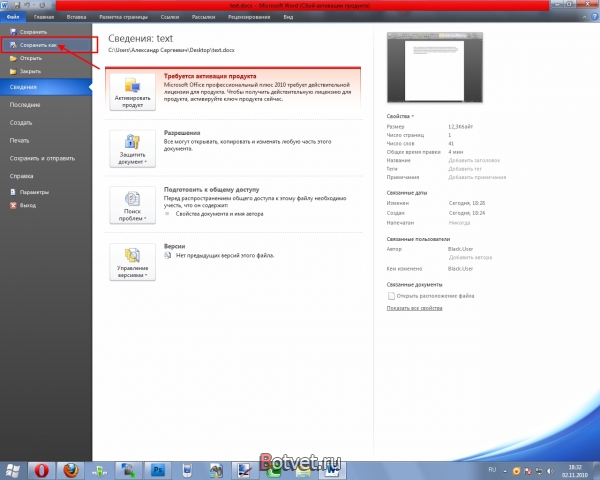Image resolution: width=600 pixels, height=480 pixels.
Task: Click the file path text.docx text
Action: click(171, 50)
